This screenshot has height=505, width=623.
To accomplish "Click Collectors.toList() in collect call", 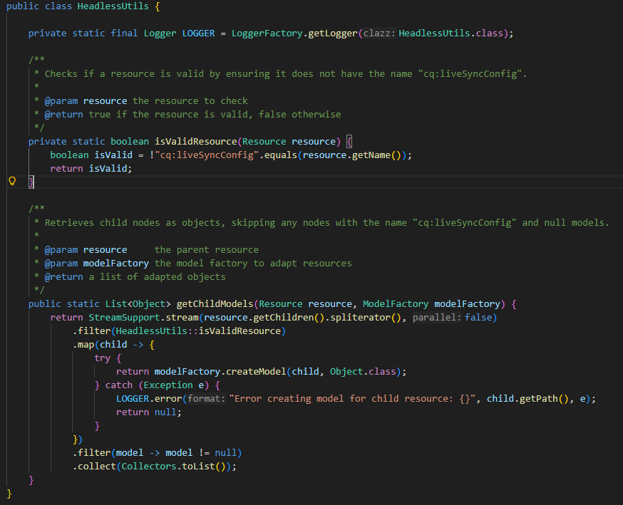I will (173, 466).
